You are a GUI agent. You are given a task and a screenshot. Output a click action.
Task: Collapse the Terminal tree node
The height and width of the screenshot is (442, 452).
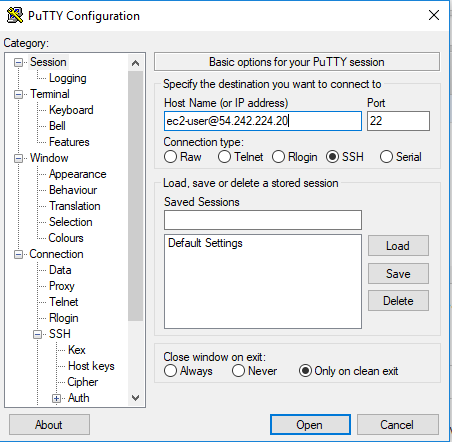click(x=18, y=94)
